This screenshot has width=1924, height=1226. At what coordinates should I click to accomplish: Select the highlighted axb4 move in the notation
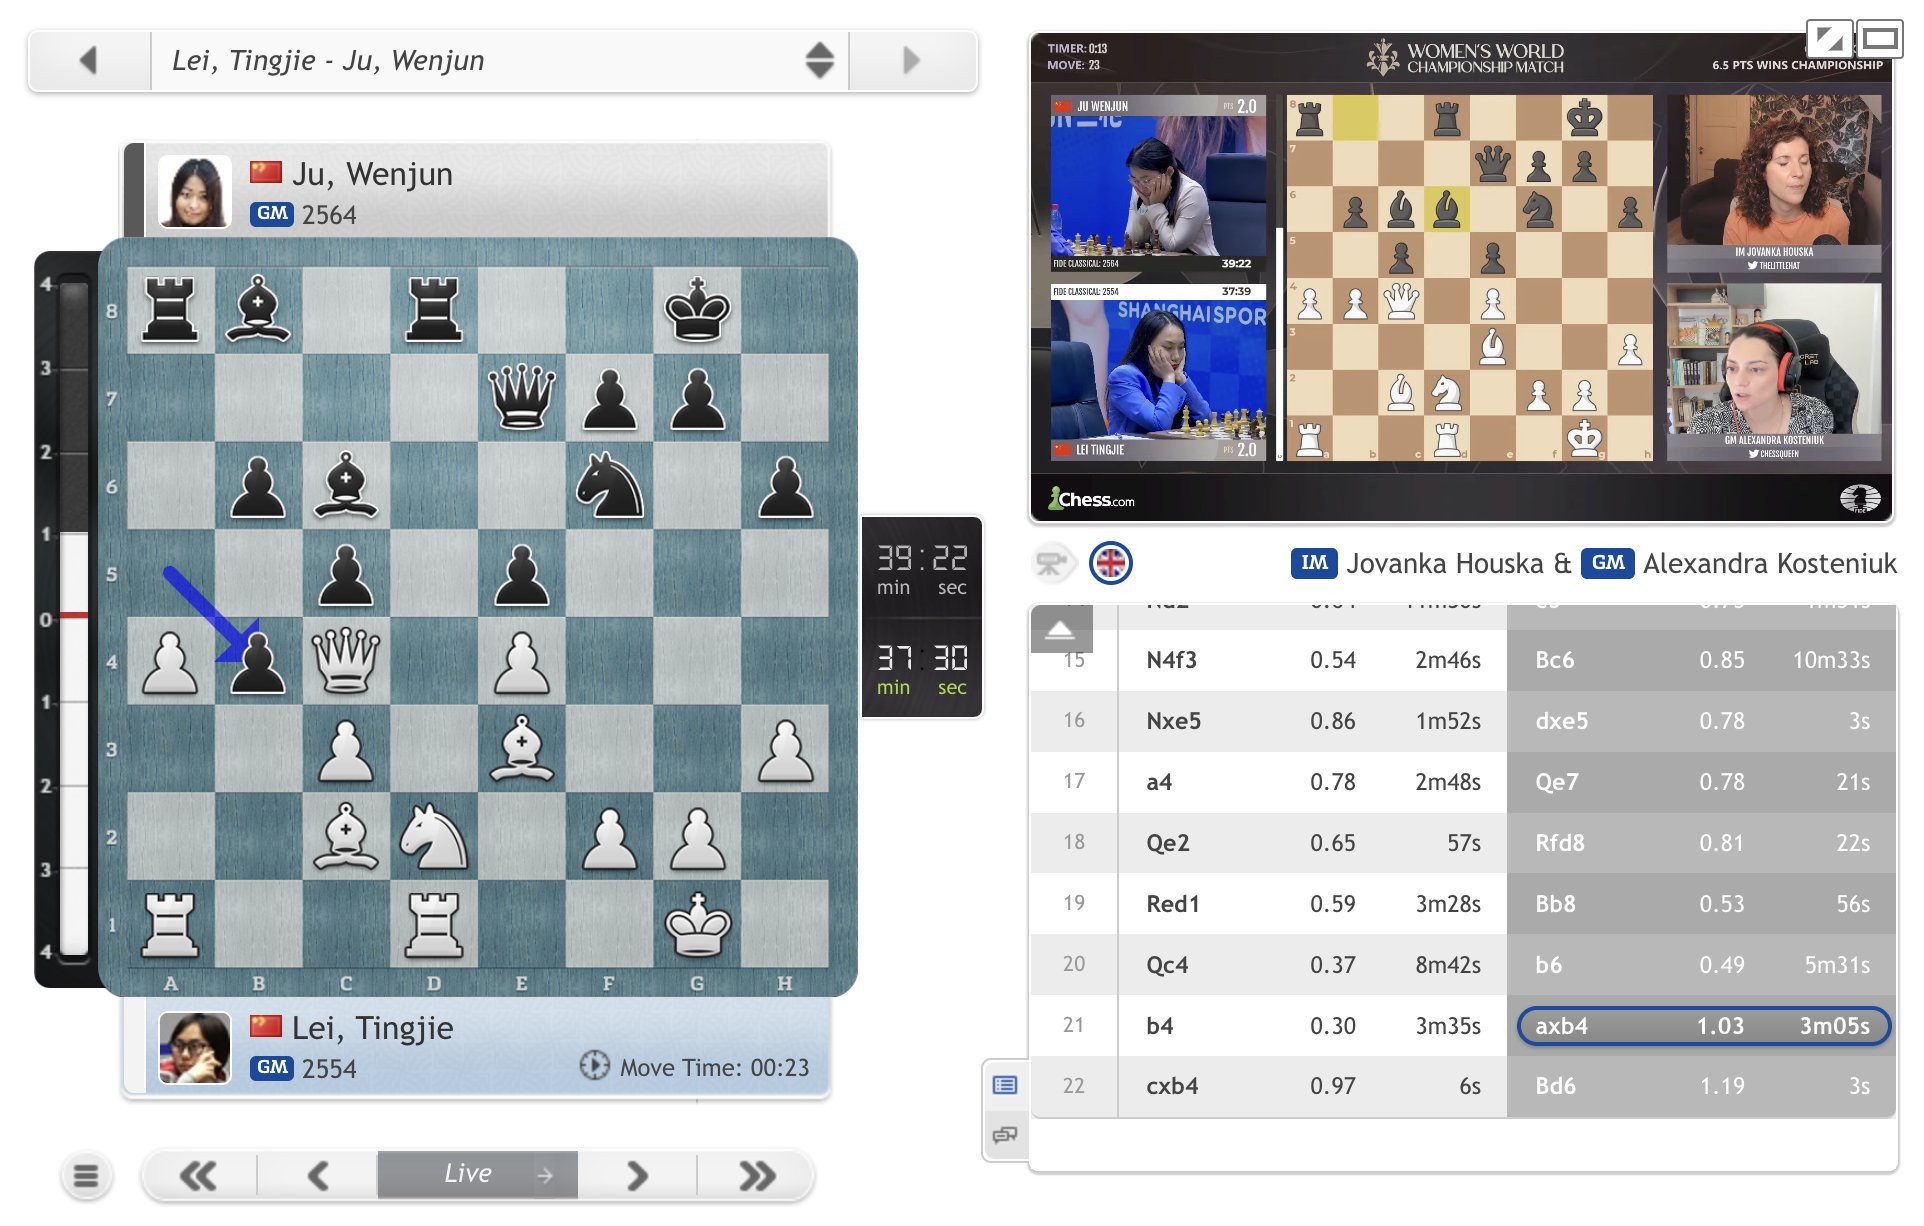[x=1561, y=1025]
